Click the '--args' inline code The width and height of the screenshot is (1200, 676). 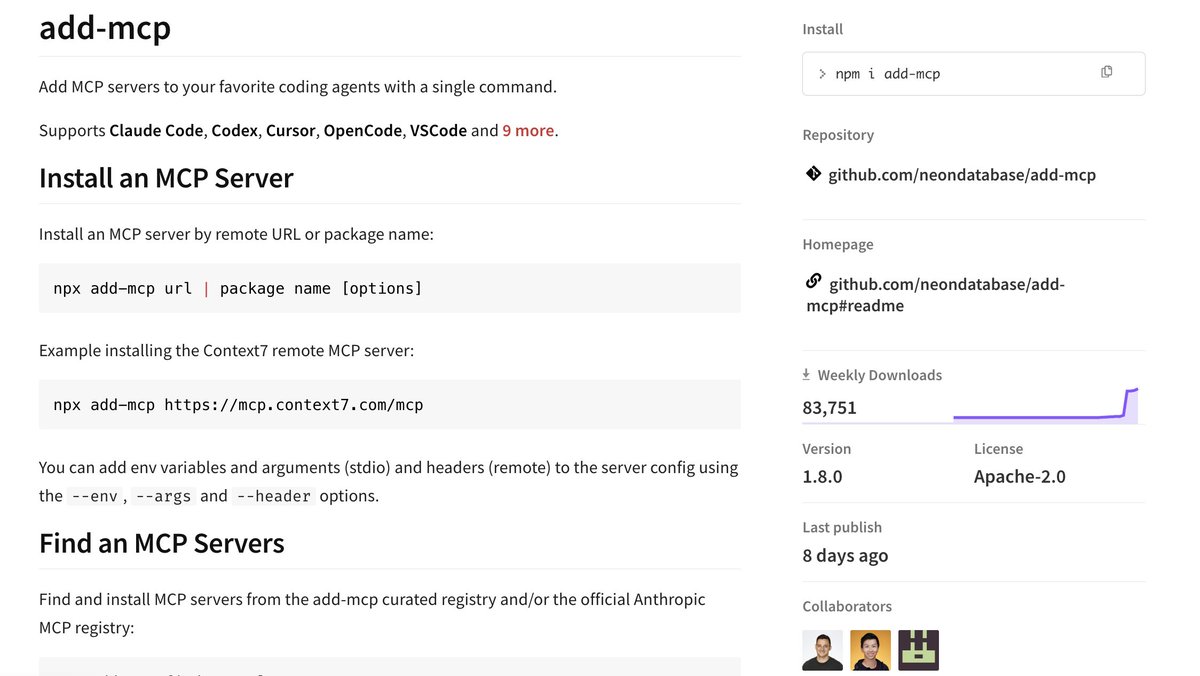tap(162, 496)
